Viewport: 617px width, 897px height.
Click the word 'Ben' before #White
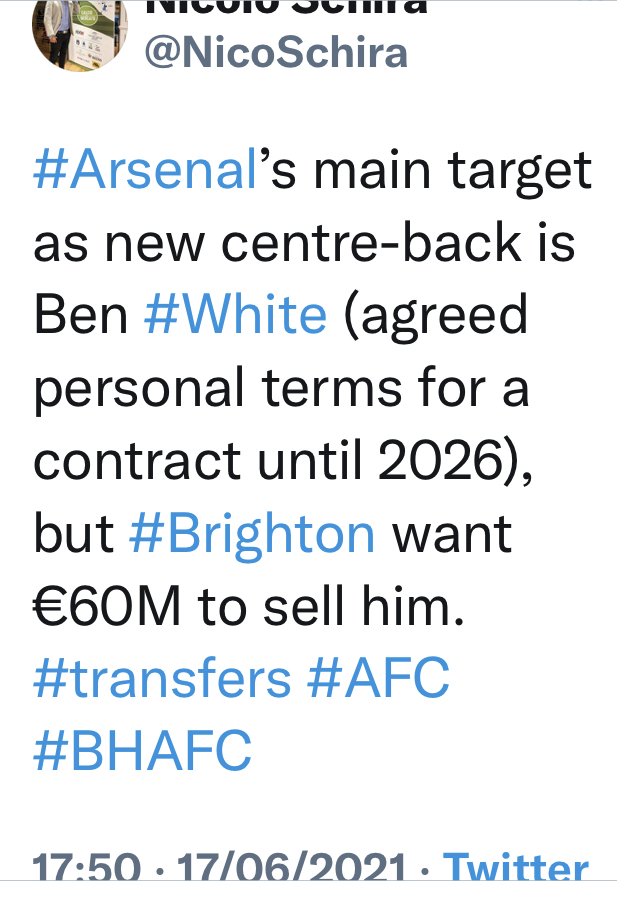81,315
